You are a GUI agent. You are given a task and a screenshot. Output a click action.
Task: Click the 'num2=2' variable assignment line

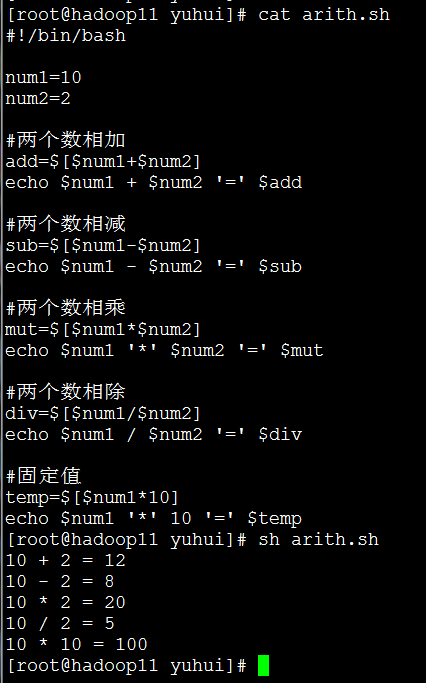coord(38,98)
